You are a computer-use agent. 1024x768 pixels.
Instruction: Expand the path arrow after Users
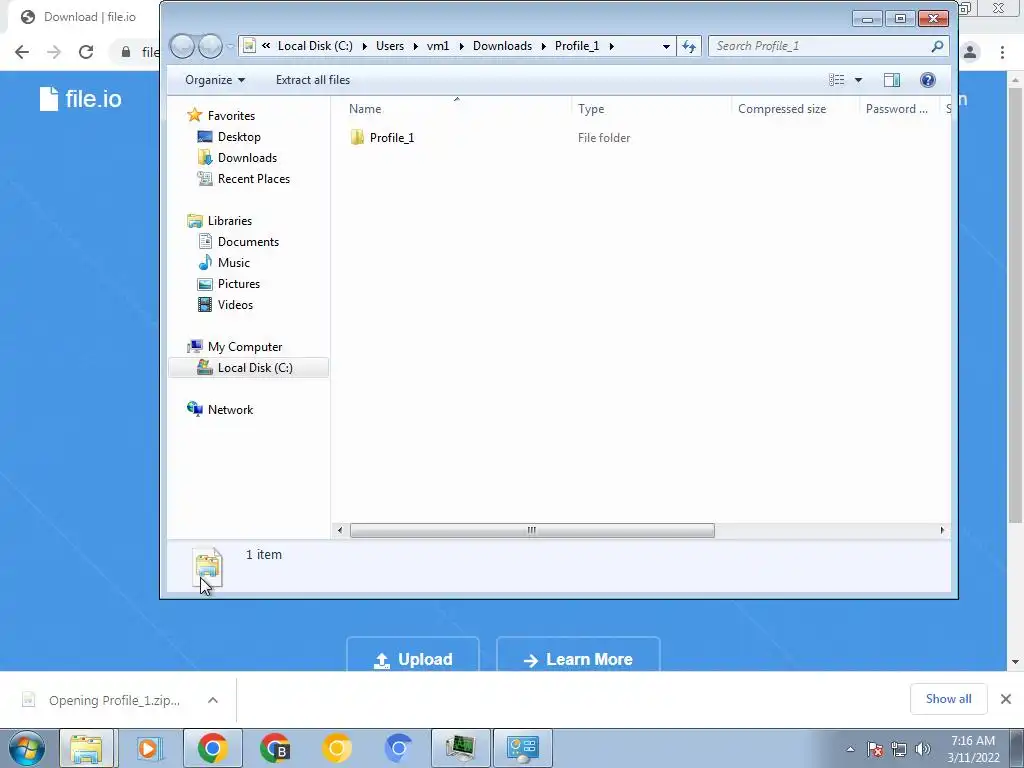pyautogui.click(x=415, y=46)
